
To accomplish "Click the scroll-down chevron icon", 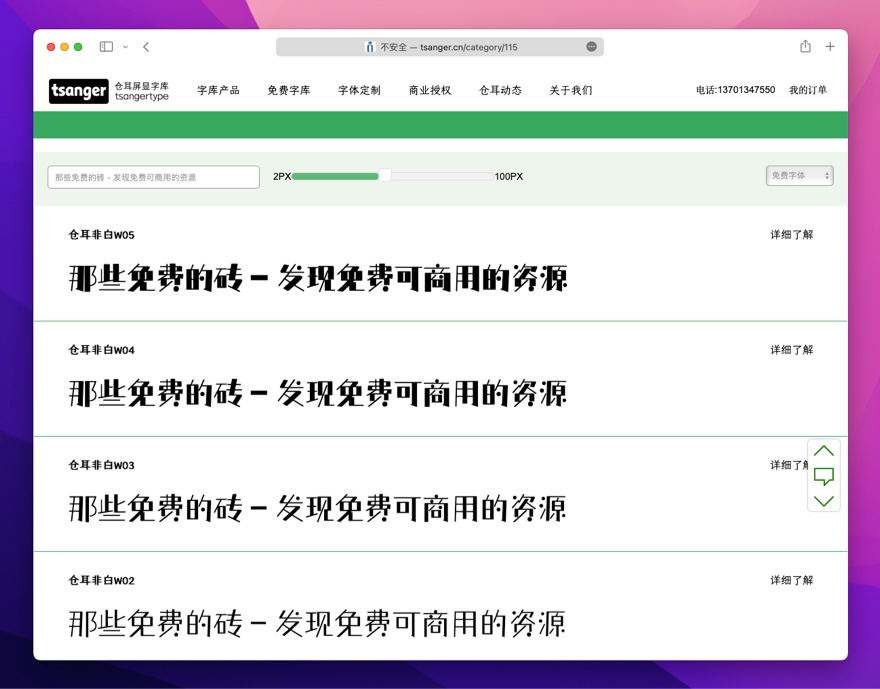I will point(823,500).
